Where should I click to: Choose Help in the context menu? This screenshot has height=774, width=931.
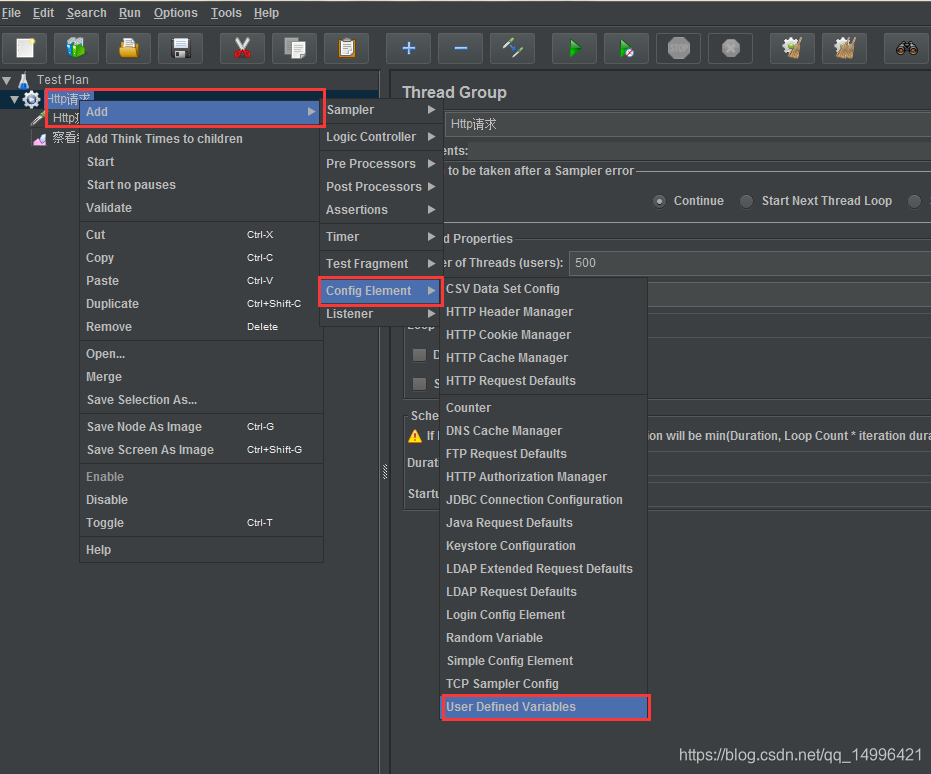point(201,550)
